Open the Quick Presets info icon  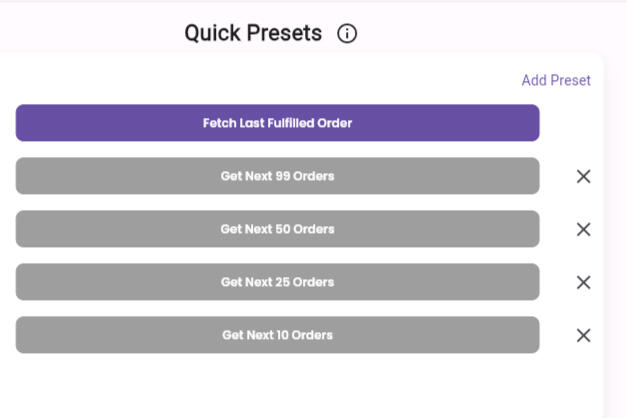pyautogui.click(x=347, y=34)
